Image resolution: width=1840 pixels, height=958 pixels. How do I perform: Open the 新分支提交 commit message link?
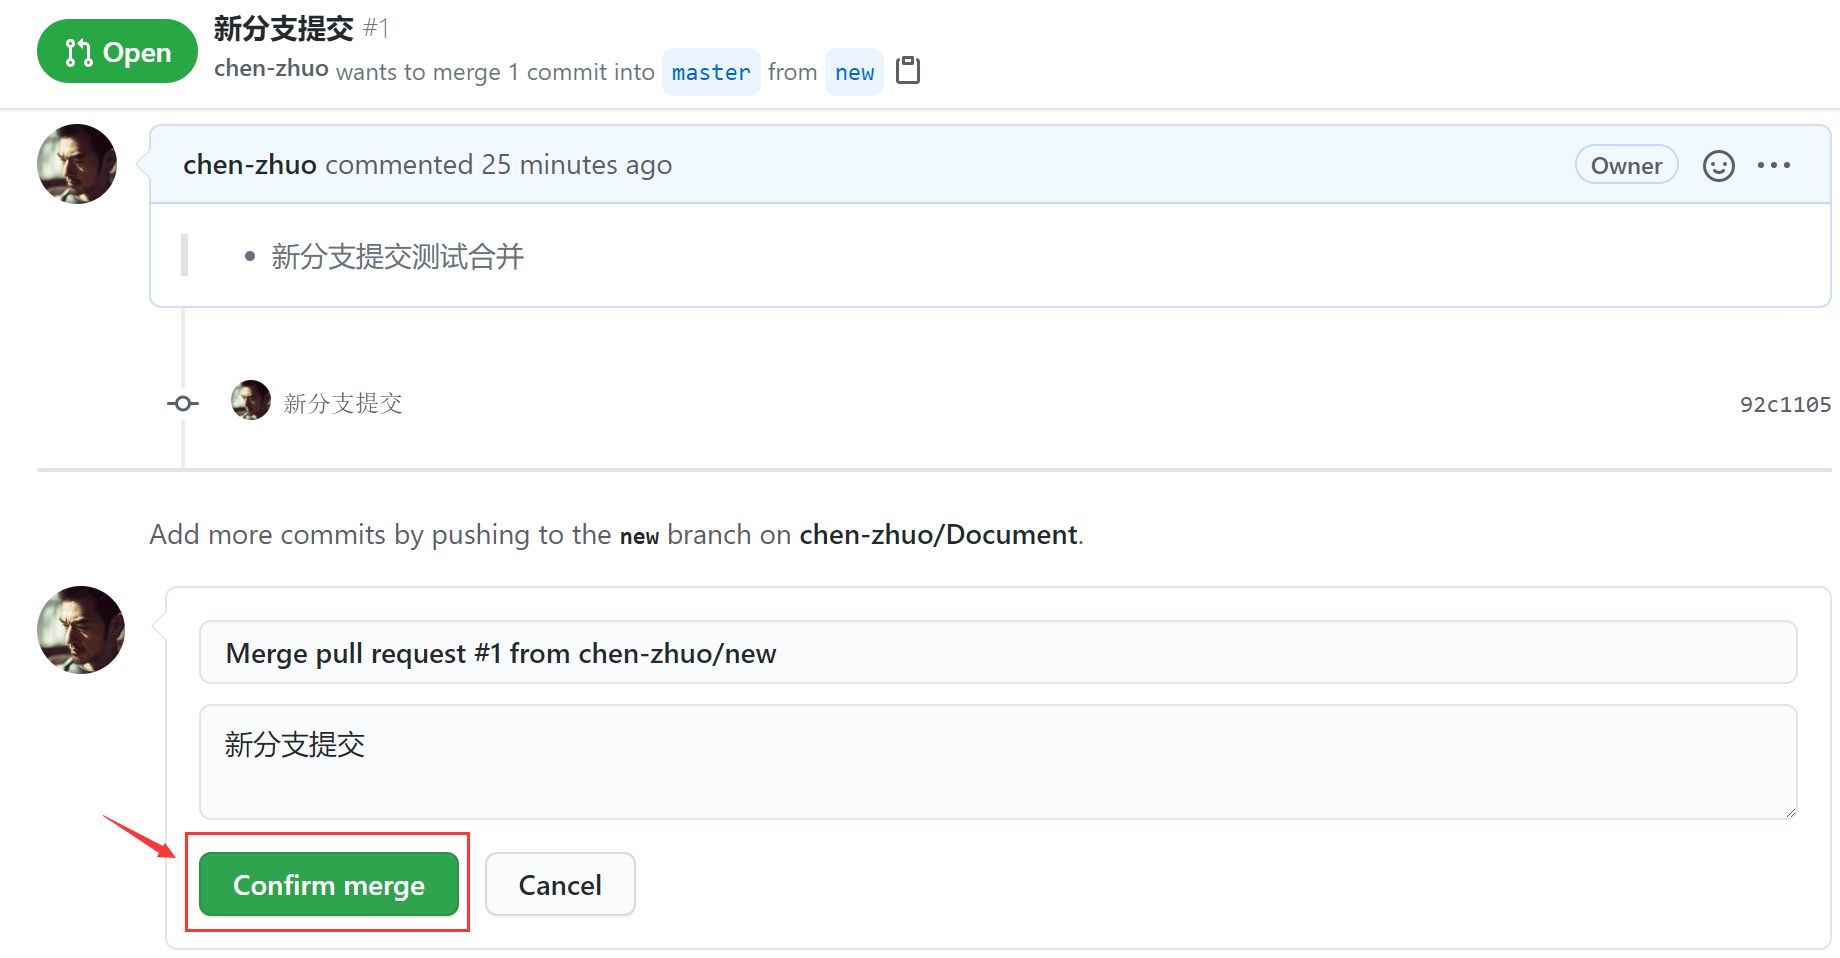point(343,404)
